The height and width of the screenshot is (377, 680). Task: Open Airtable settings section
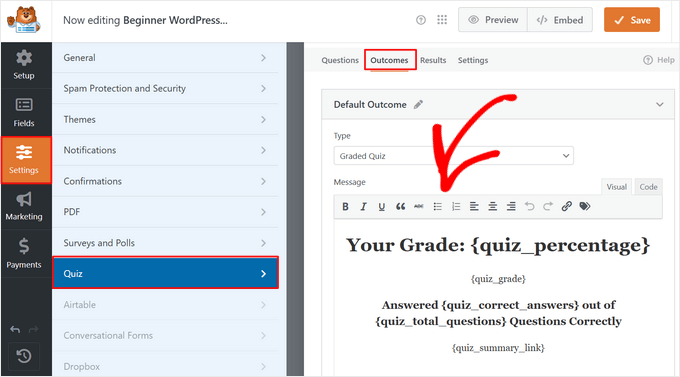click(x=165, y=305)
